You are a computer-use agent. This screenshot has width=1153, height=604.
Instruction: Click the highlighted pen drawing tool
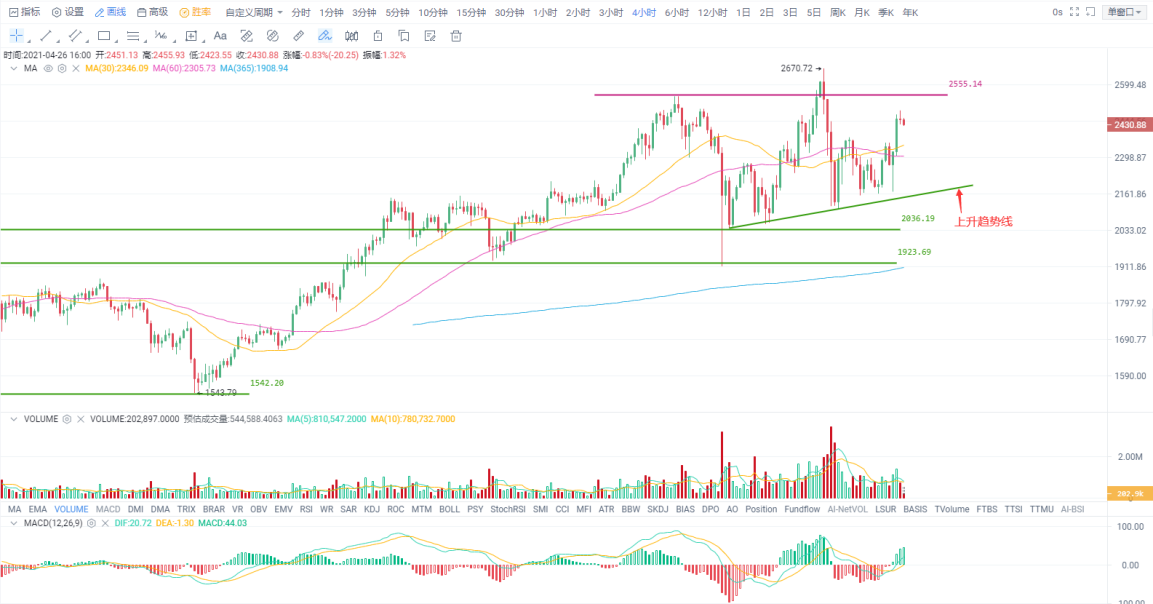pyautogui.click(x=324, y=35)
